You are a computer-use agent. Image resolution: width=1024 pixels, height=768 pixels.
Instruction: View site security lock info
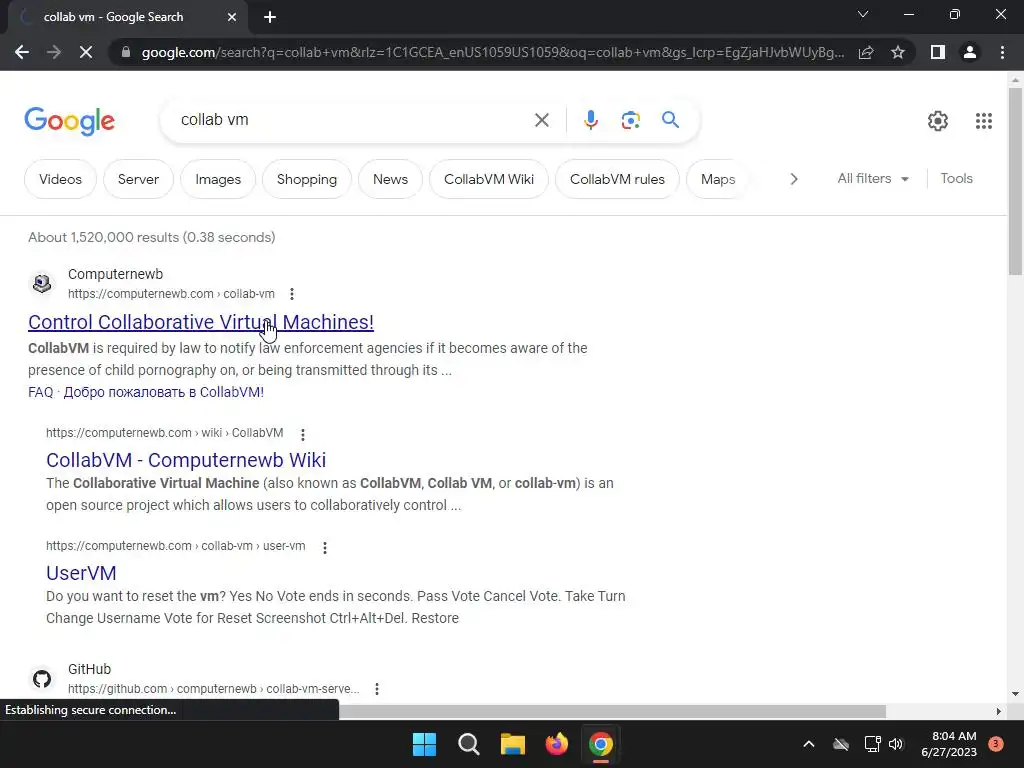click(x=126, y=52)
